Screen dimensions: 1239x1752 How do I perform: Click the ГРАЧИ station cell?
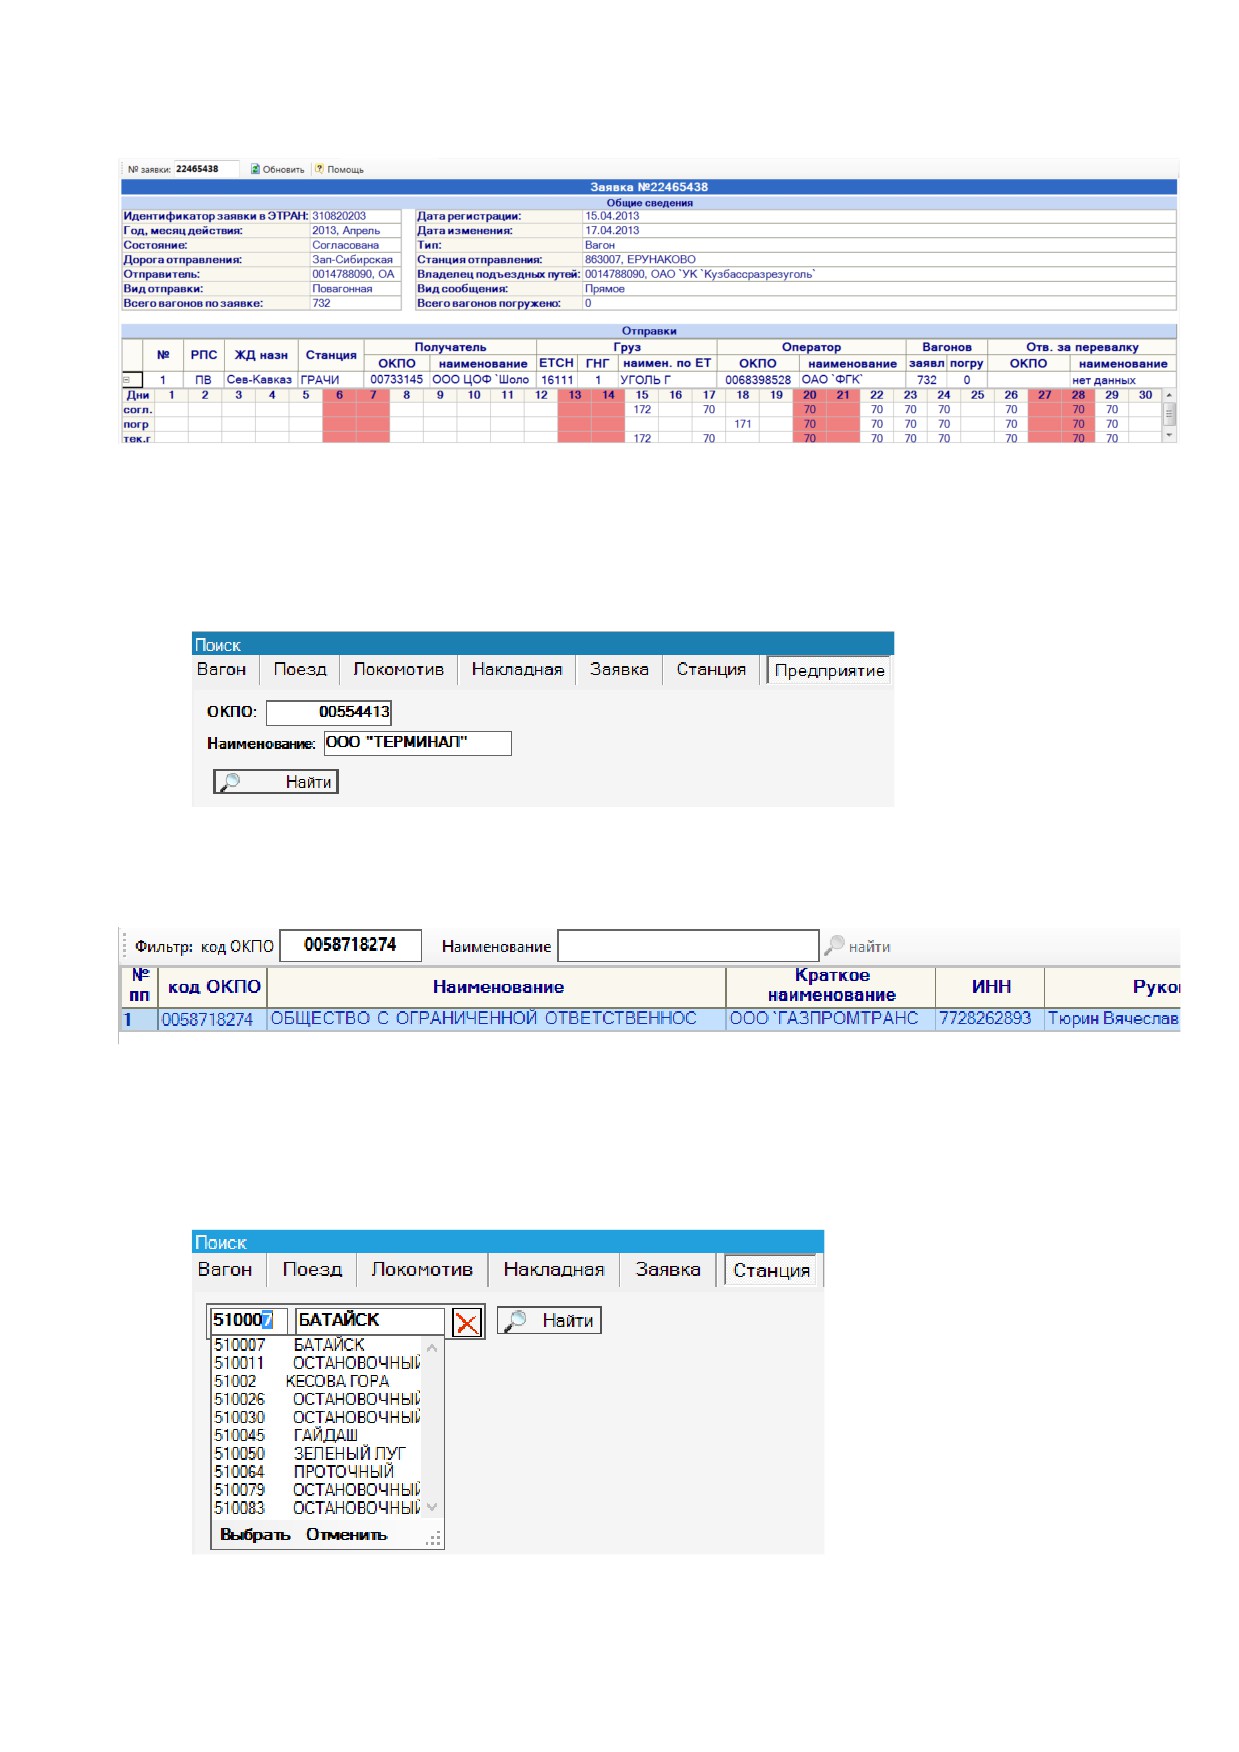(x=330, y=380)
